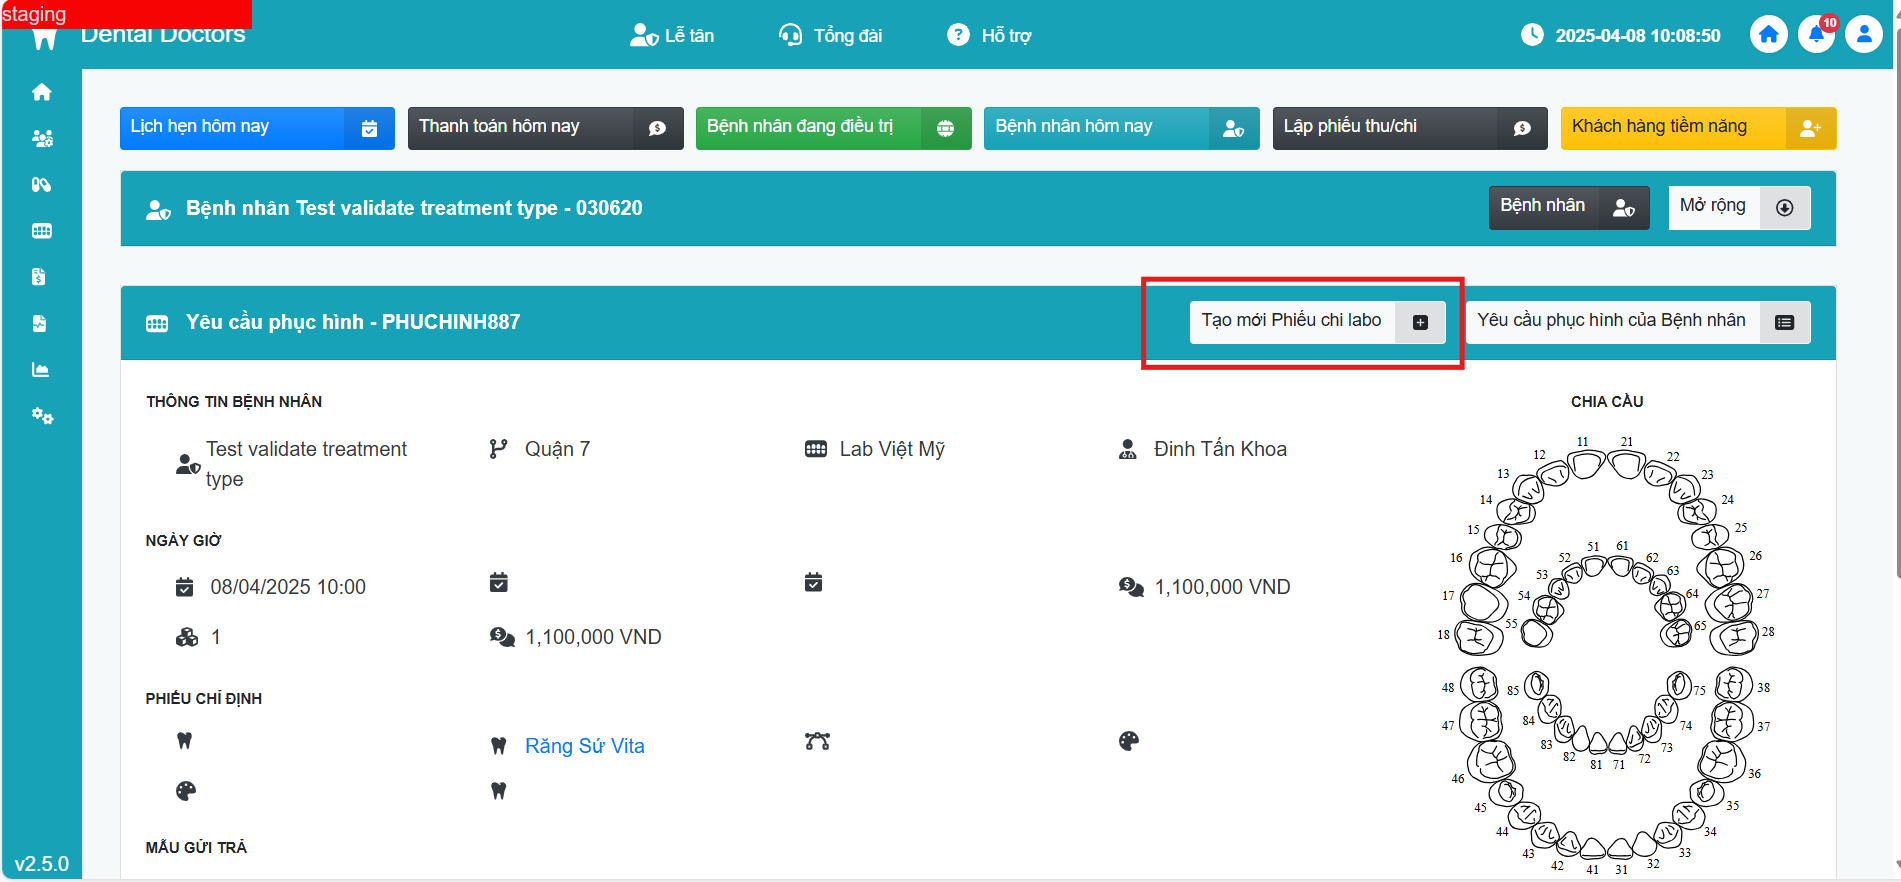This screenshot has width=1901, height=882.
Task: Open the Hỗ trợ menu
Action: click(990, 36)
